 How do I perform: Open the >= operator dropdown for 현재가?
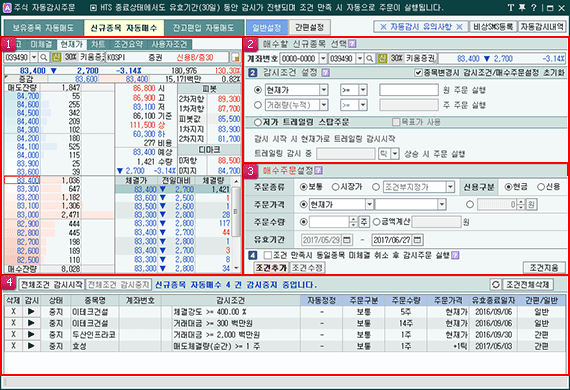tap(362, 90)
